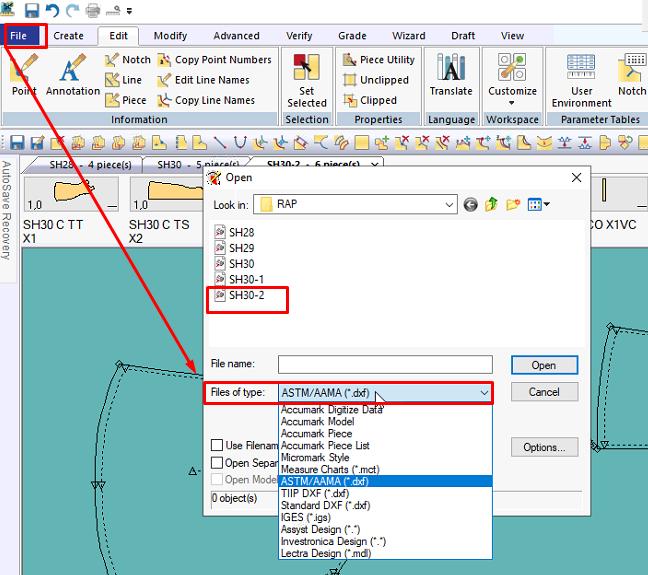Click the Undo arrow icon
Image resolution: width=648 pixels, height=575 pixels.
point(52,10)
